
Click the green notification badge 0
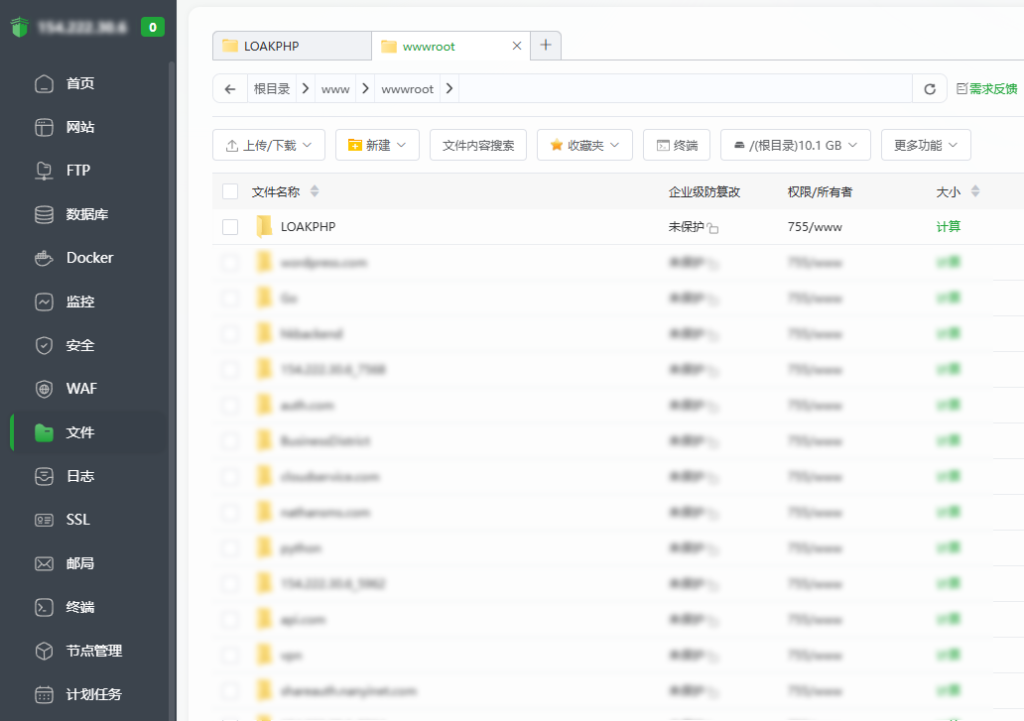click(153, 27)
